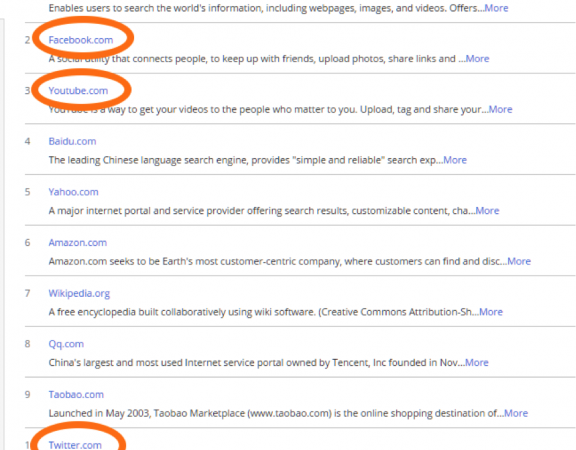Screen dimensions: 576x450
Task: Show More of Yahoo description
Action: tap(487, 211)
